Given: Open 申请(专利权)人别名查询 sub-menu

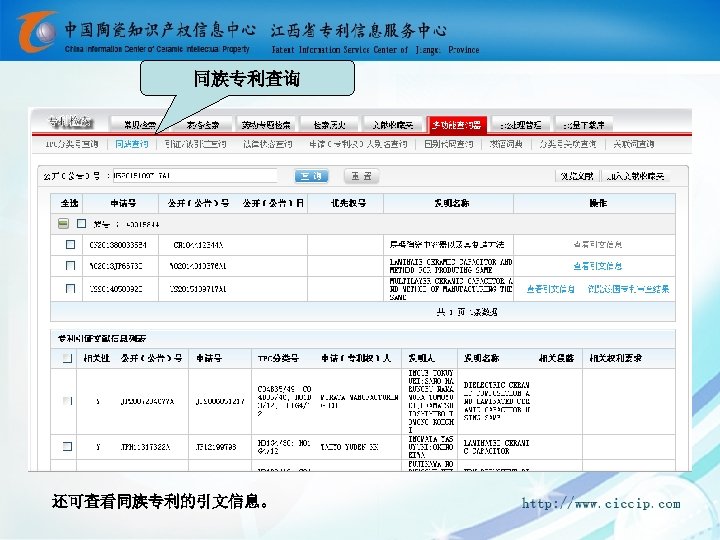Looking at the screenshot, I should 358,144.
